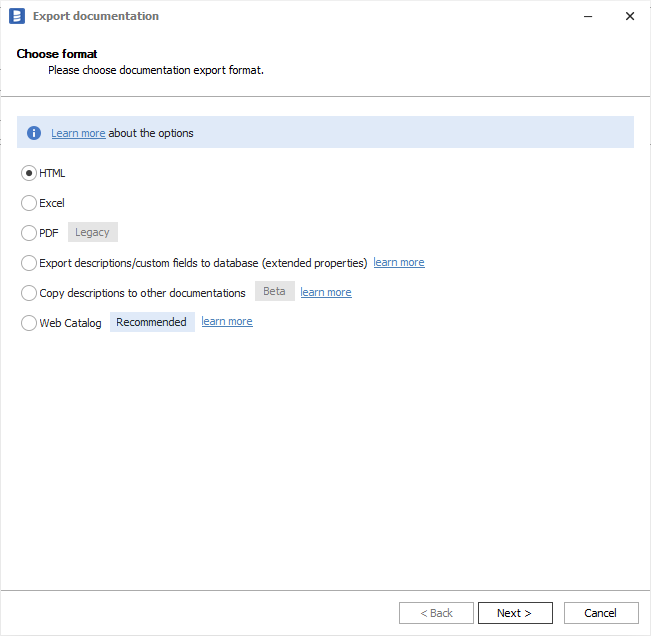Click the blue info icon in the banner
Image resolution: width=651 pixels, height=636 pixels.
[34, 133]
